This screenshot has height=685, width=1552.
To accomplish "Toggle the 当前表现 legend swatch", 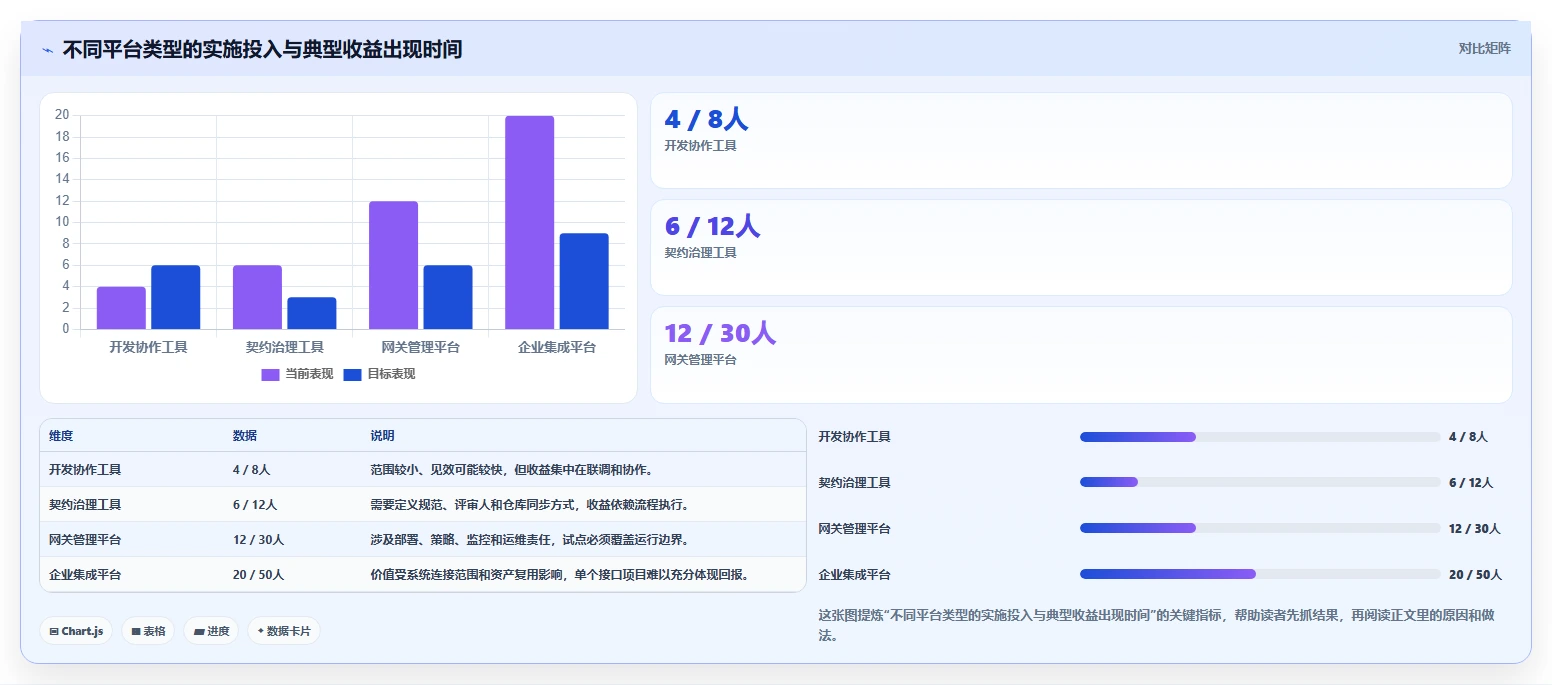I will pos(271,374).
